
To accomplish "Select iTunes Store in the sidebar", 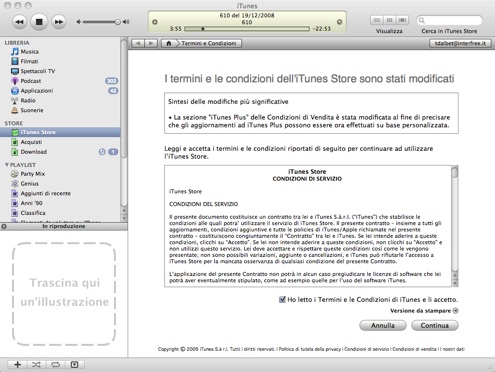I will pos(60,132).
